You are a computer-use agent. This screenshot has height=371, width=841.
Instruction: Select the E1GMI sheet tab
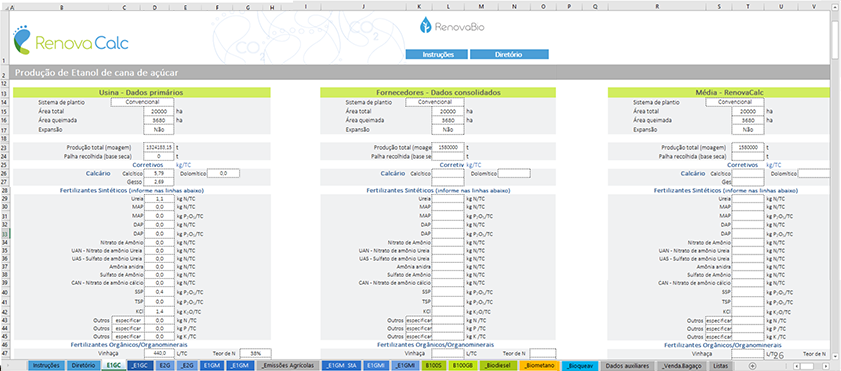pyautogui.click(x=375, y=366)
